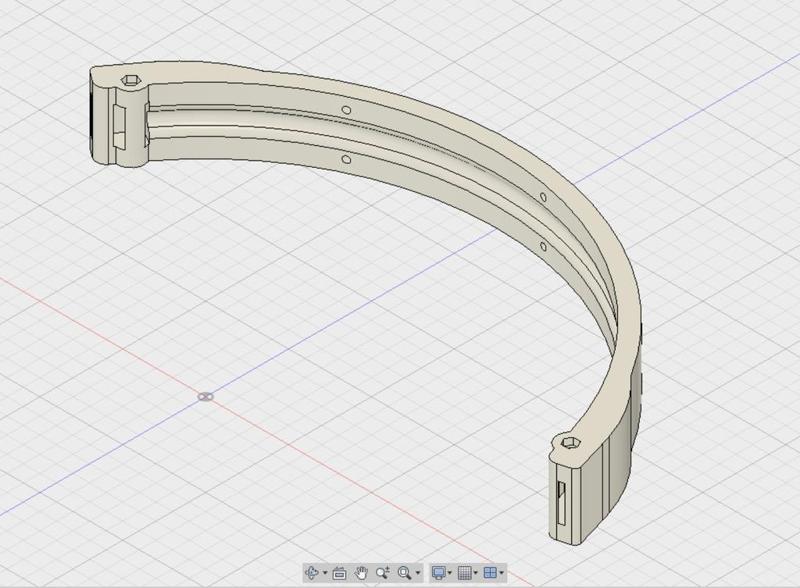Choose the Zoom Window fit magnifier
The width and height of the screenshot is (800, 588).
(x=405, y=573)
